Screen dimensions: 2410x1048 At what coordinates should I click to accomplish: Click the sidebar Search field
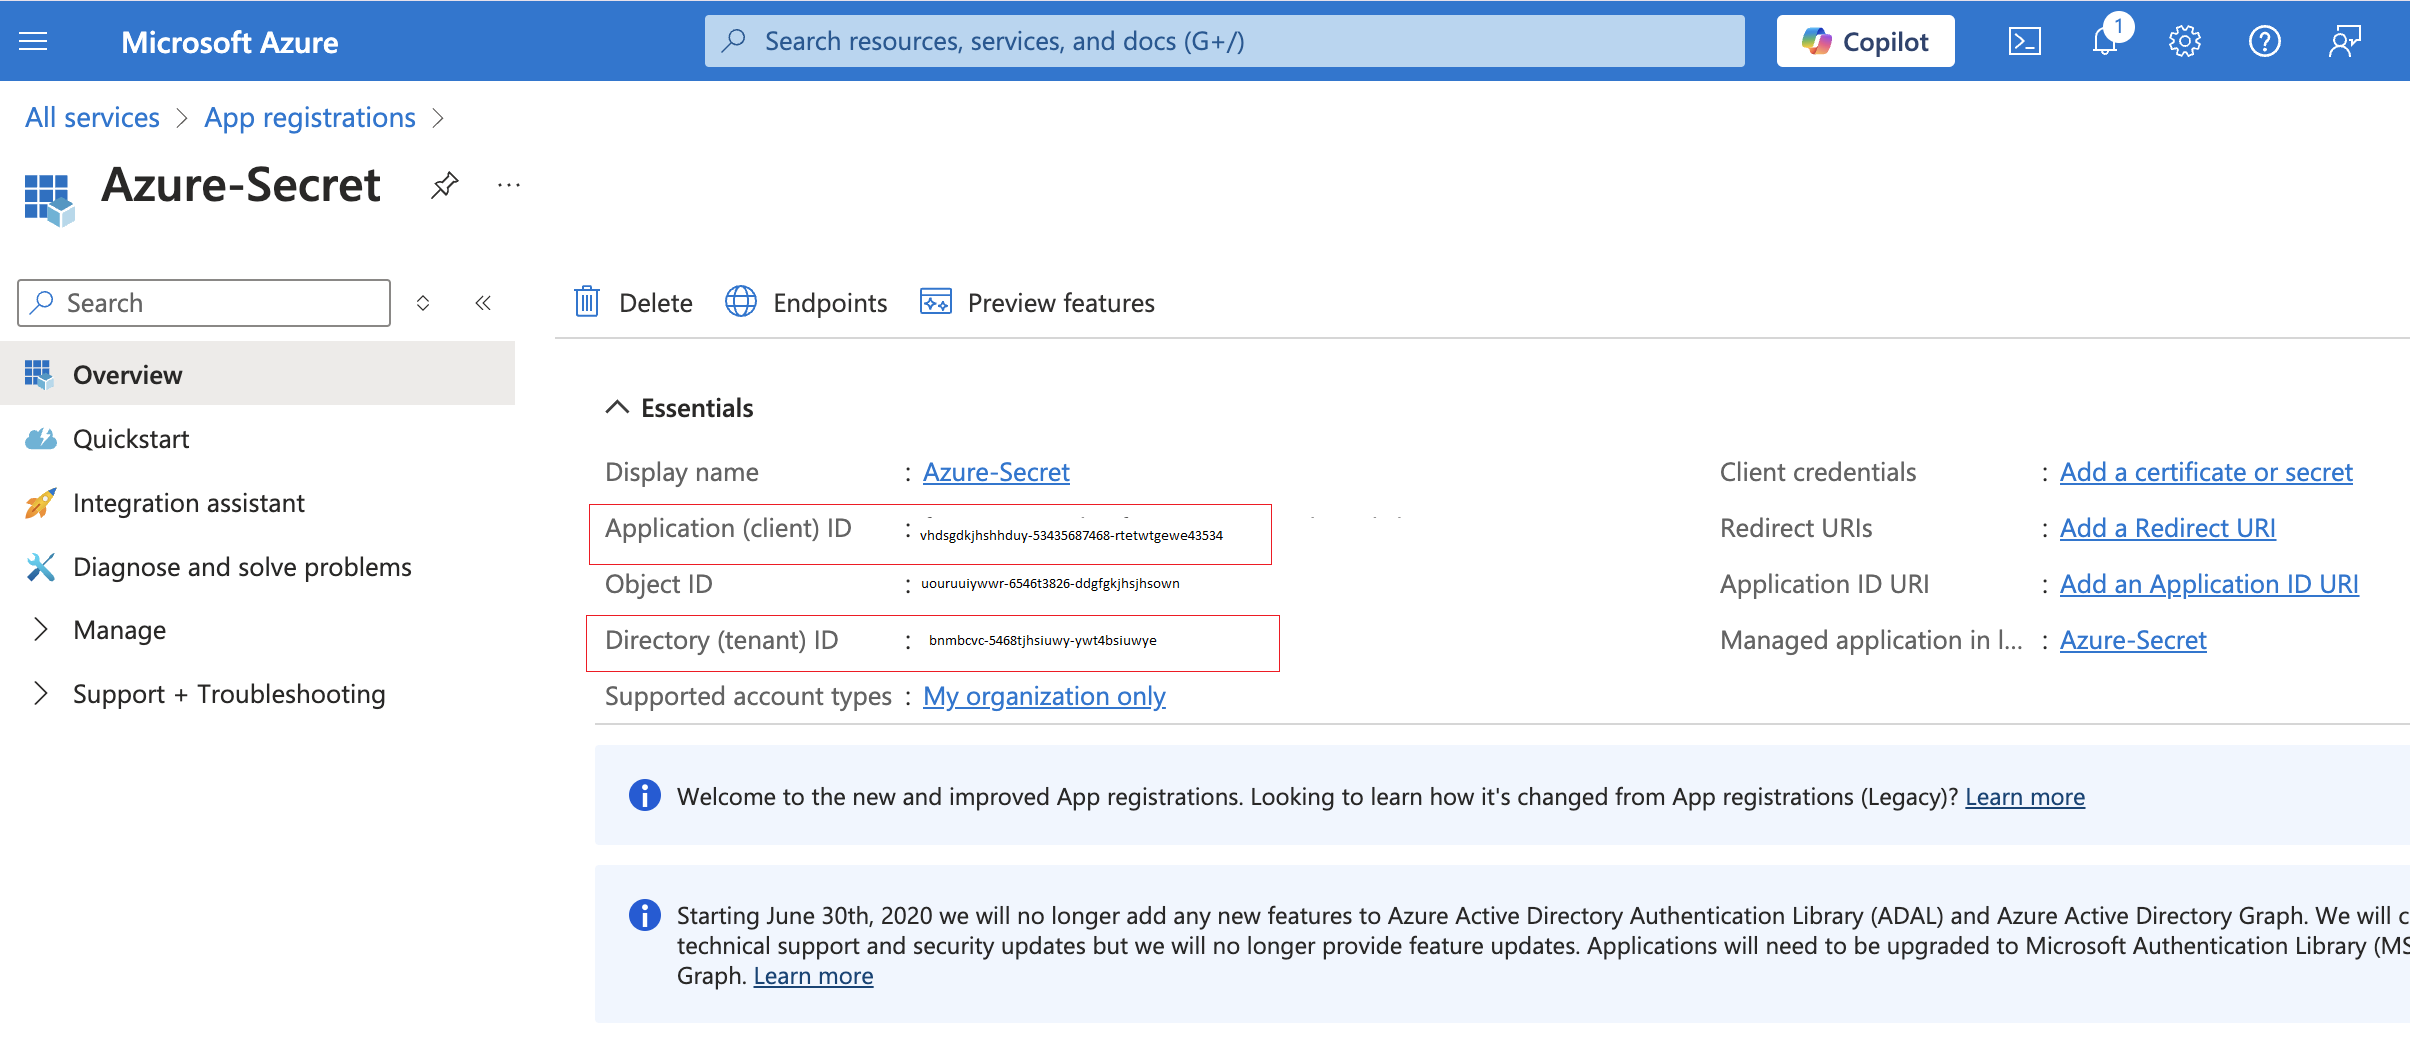click(x=205, y=303)
